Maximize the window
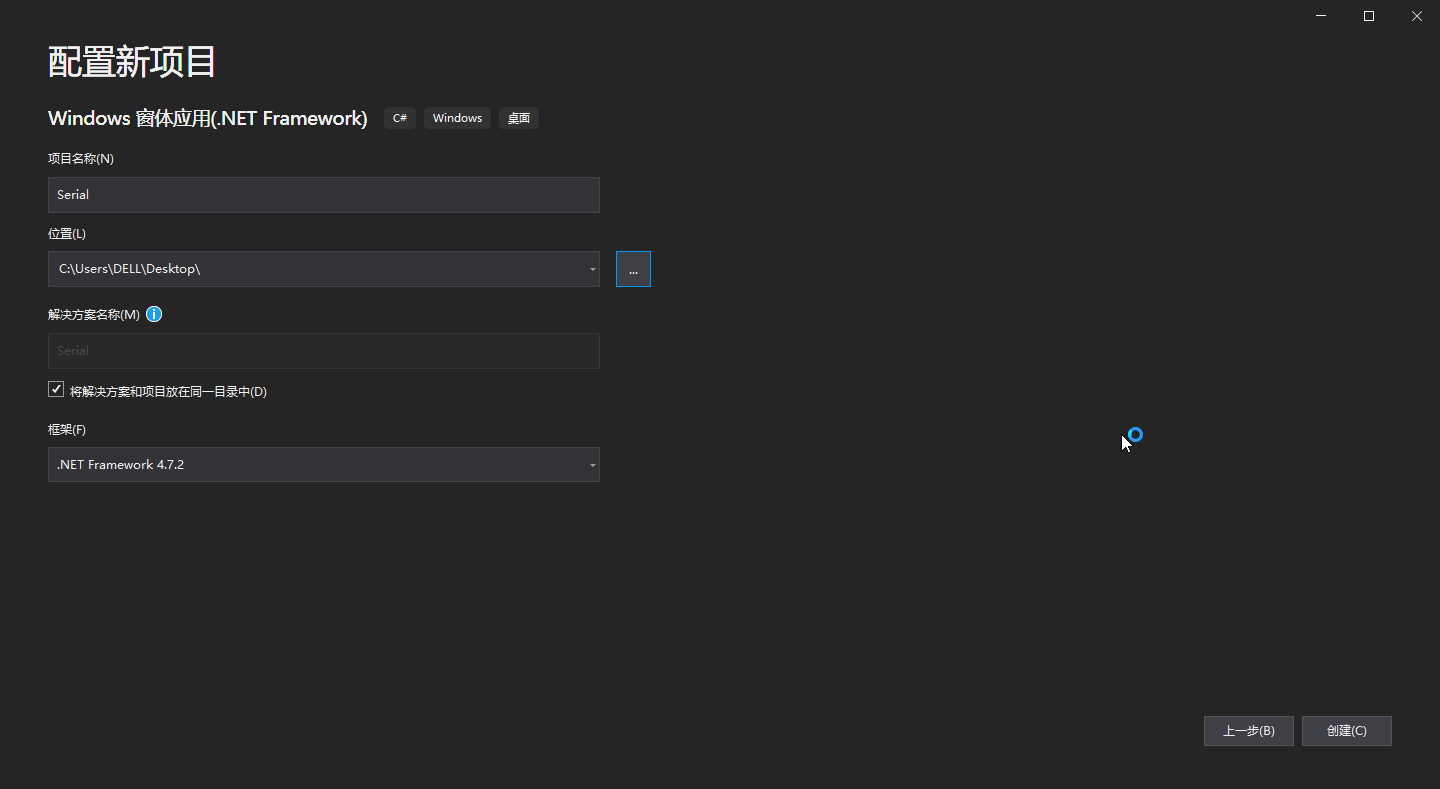Viewport: 1440px width, 789px height. pyautogui.click(x=1369, y=16)
